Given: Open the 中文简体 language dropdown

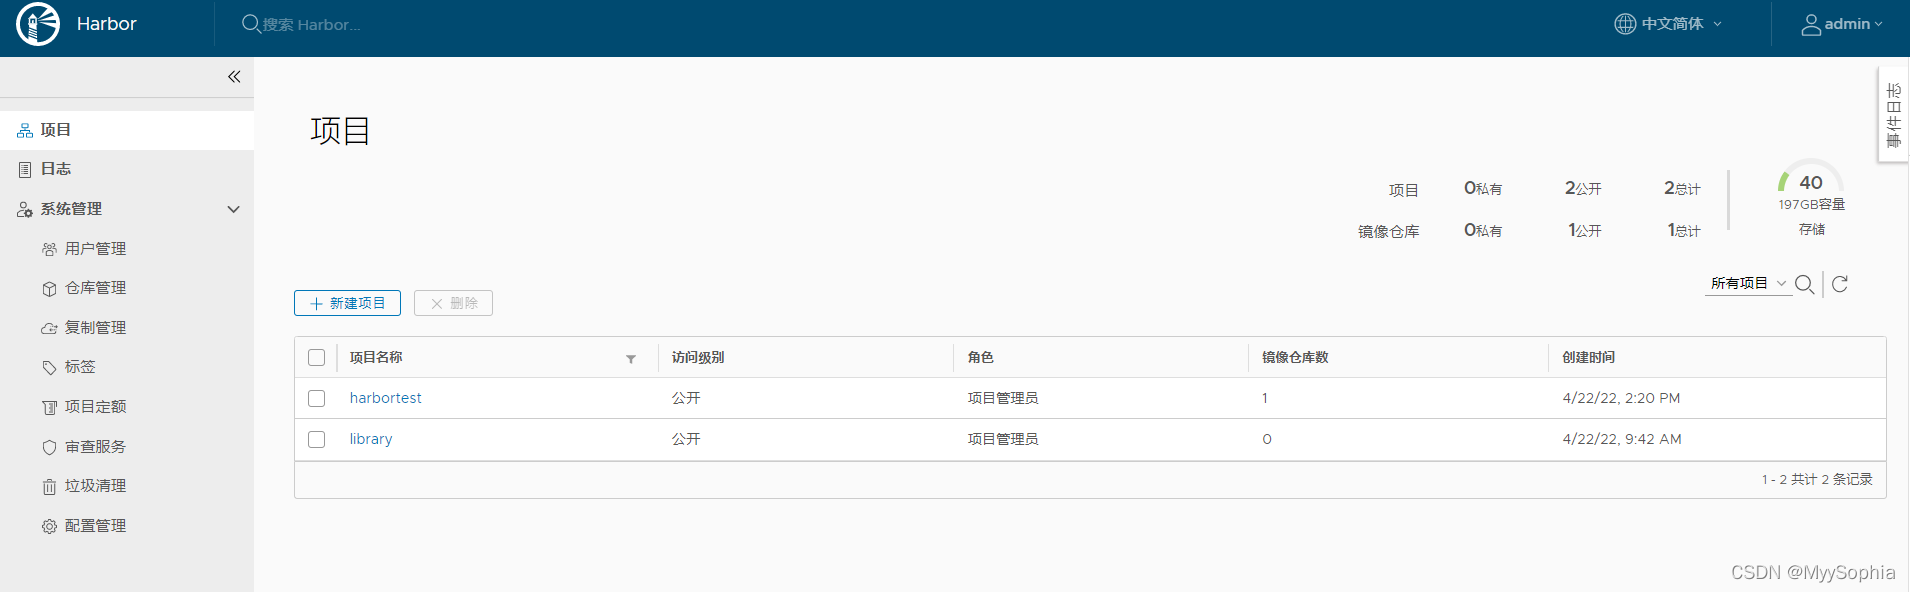Looking at the screenshot, I should click(x=1669, y=24).
